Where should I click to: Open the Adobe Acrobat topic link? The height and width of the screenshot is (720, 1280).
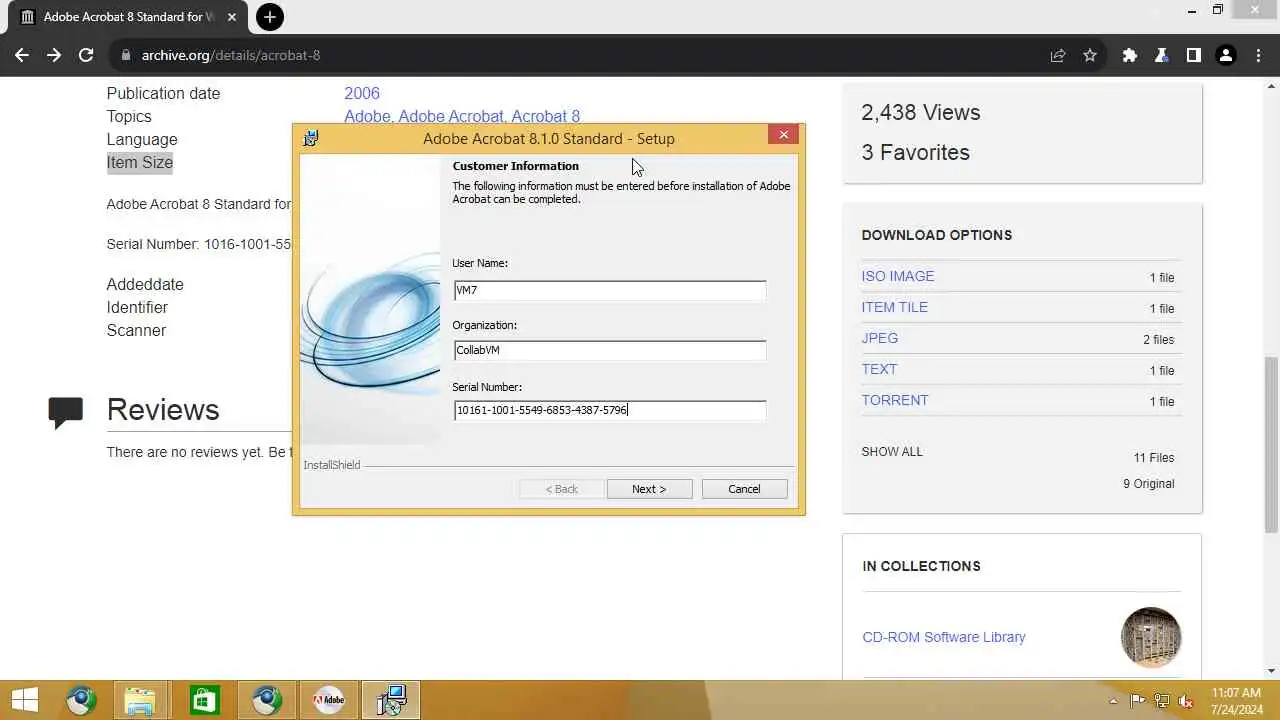450,116
